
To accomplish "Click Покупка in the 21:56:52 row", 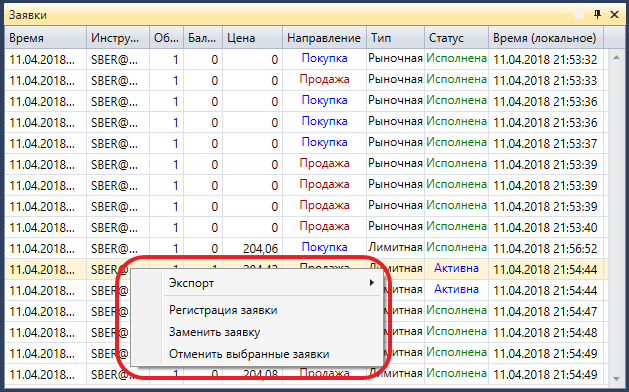I will pos(324,247).
